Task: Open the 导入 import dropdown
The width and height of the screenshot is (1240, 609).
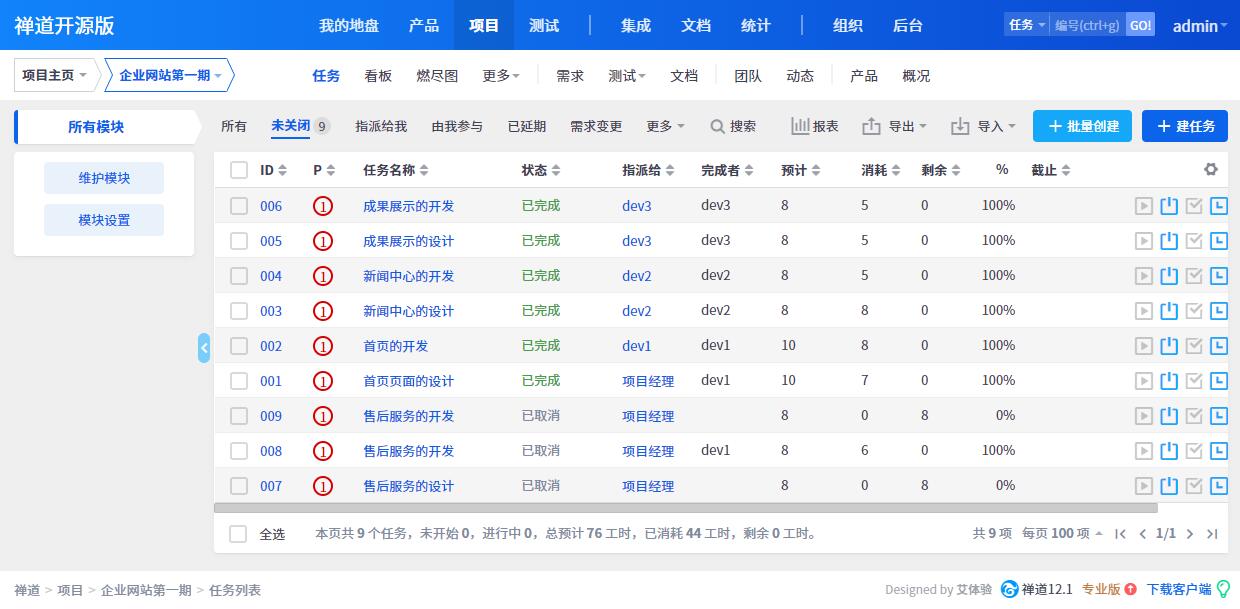Action: point(982,127)
